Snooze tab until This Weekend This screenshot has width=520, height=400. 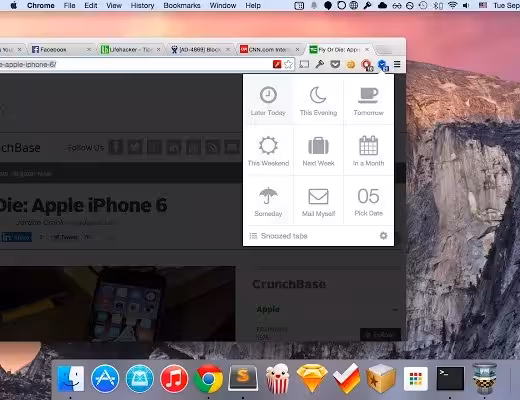tap(268, 151)
